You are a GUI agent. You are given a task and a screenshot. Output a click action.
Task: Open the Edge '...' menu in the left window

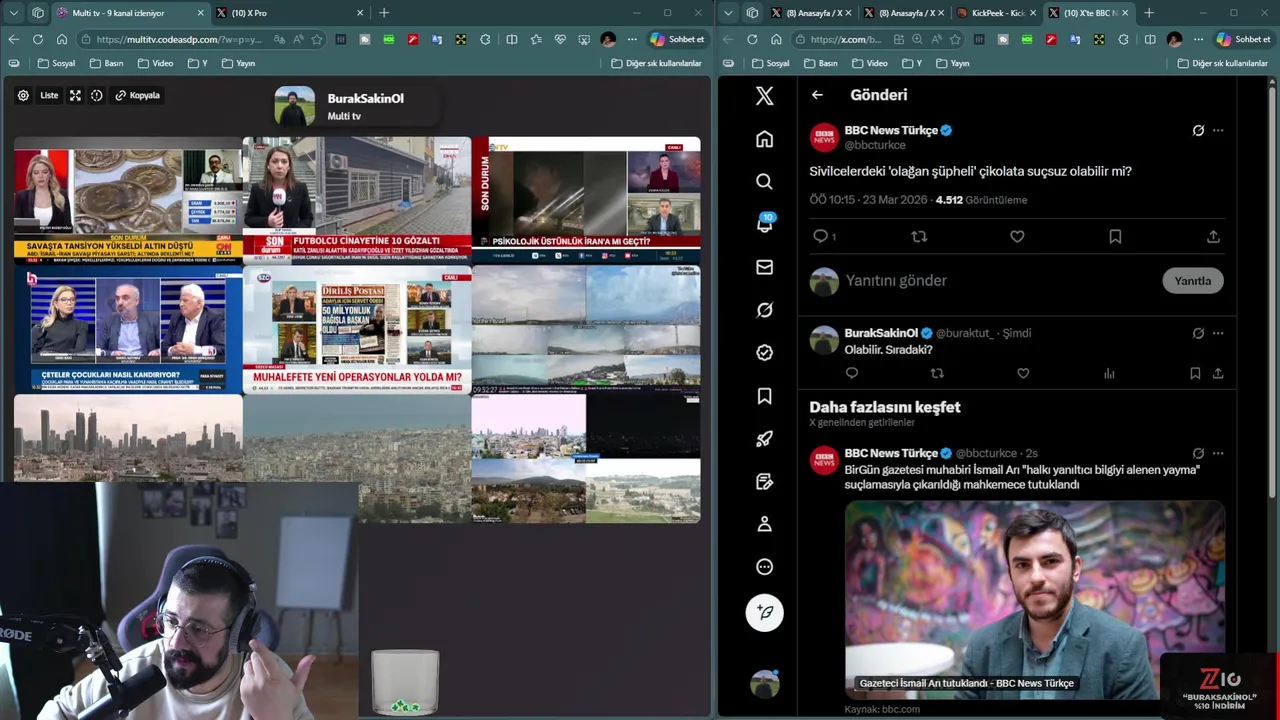click(632, 39)
